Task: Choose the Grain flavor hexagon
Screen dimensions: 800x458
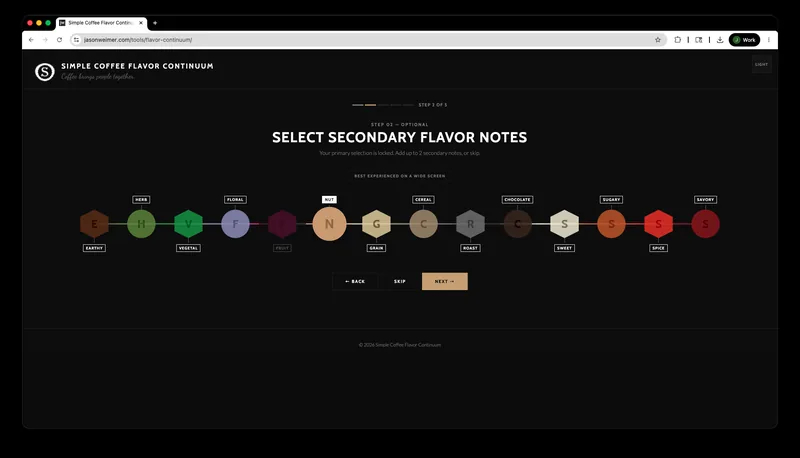Action: tap(377, 223)
